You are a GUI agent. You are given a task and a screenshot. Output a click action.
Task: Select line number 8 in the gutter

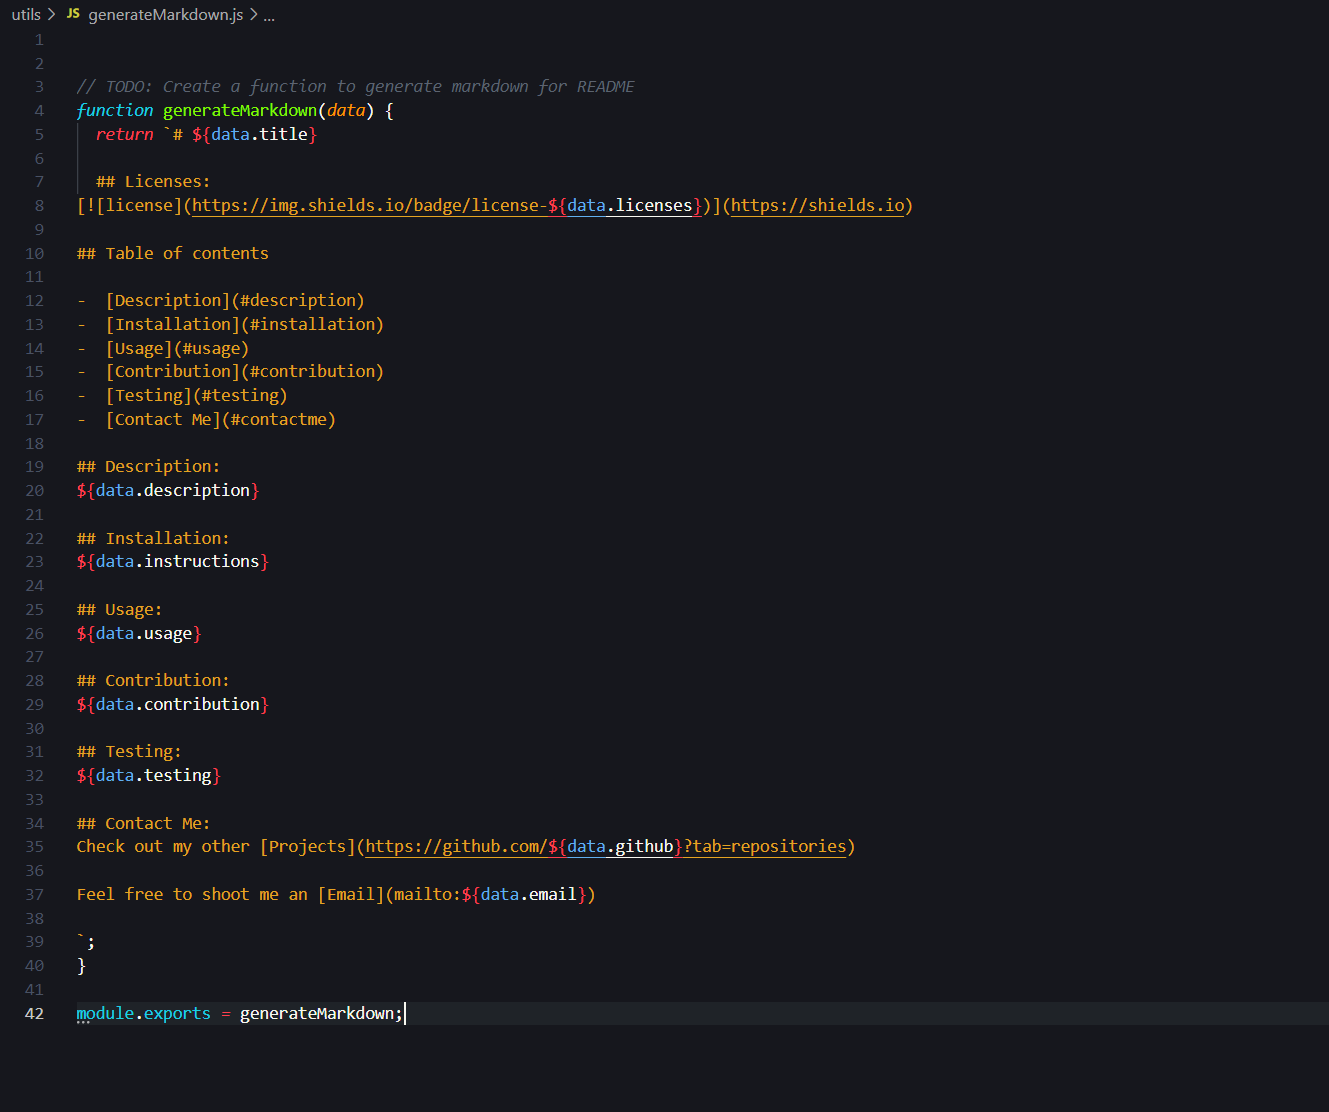pyautogui.click(x=39, y=205)
